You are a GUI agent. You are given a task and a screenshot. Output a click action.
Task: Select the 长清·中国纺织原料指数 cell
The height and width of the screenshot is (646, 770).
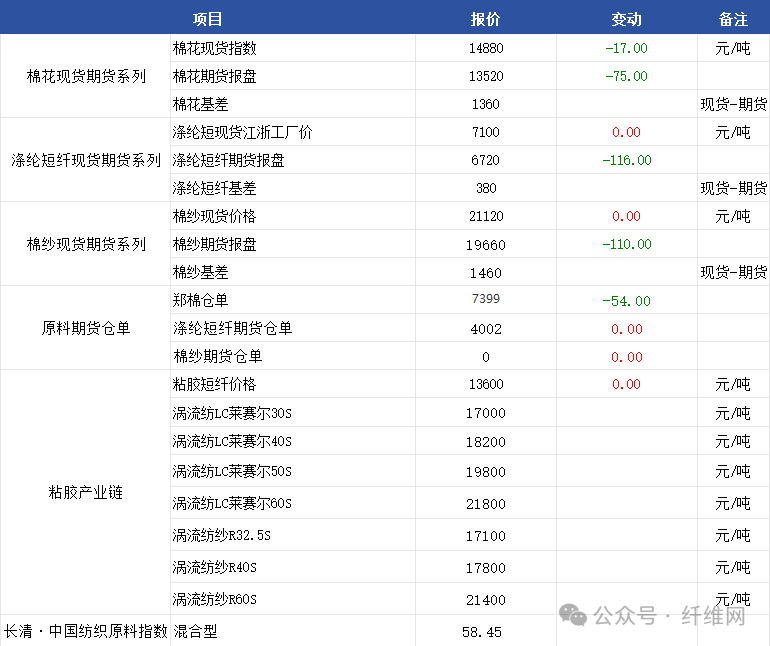click(86, 631)
